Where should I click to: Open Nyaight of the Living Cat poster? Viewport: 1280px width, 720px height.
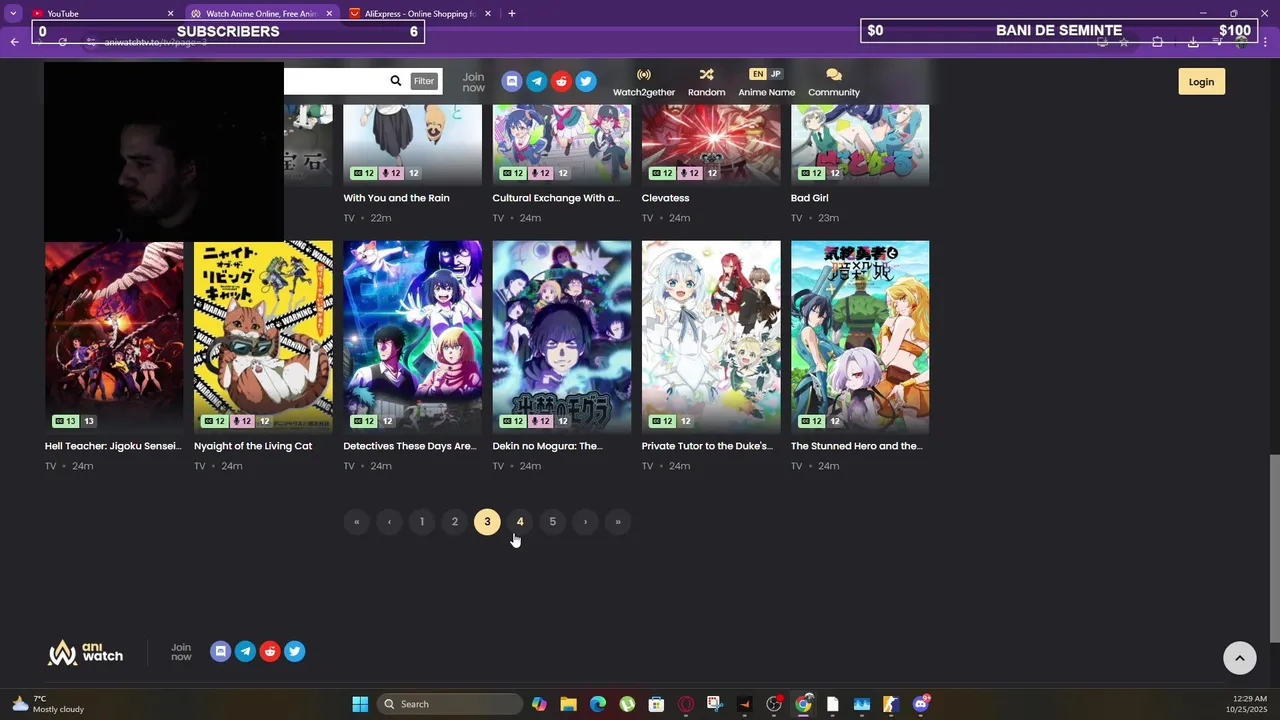263,336
